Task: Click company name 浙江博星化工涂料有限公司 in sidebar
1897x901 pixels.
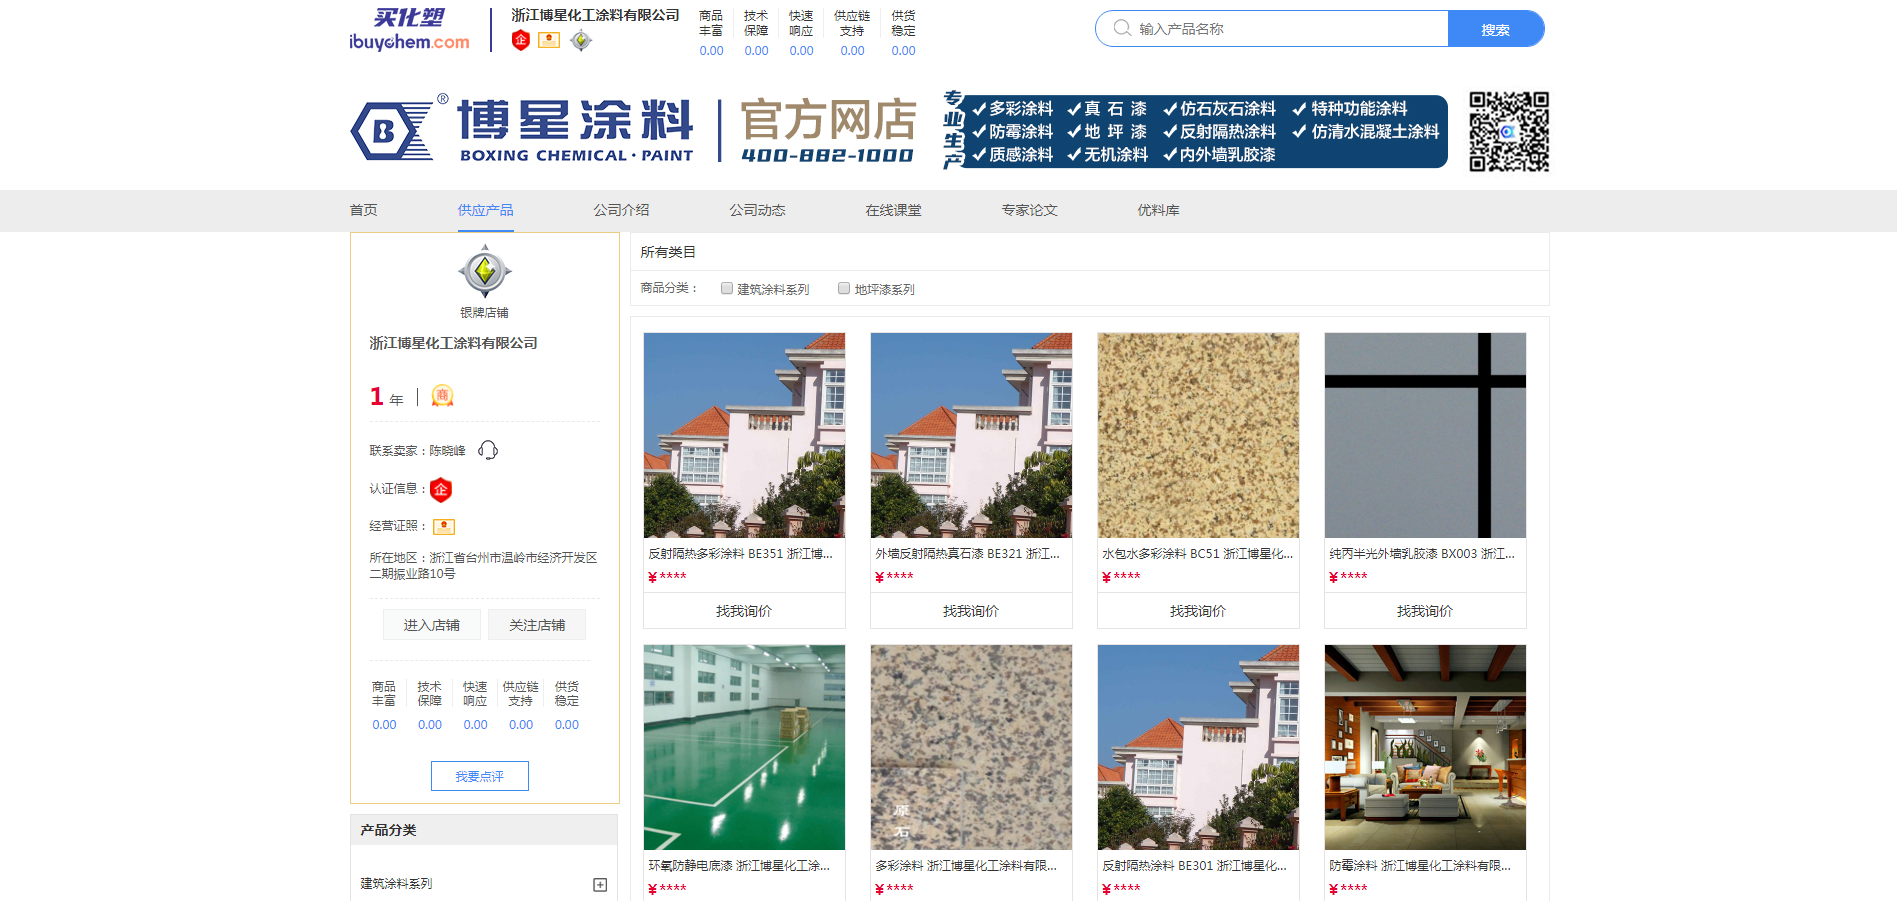Action: 453,343
